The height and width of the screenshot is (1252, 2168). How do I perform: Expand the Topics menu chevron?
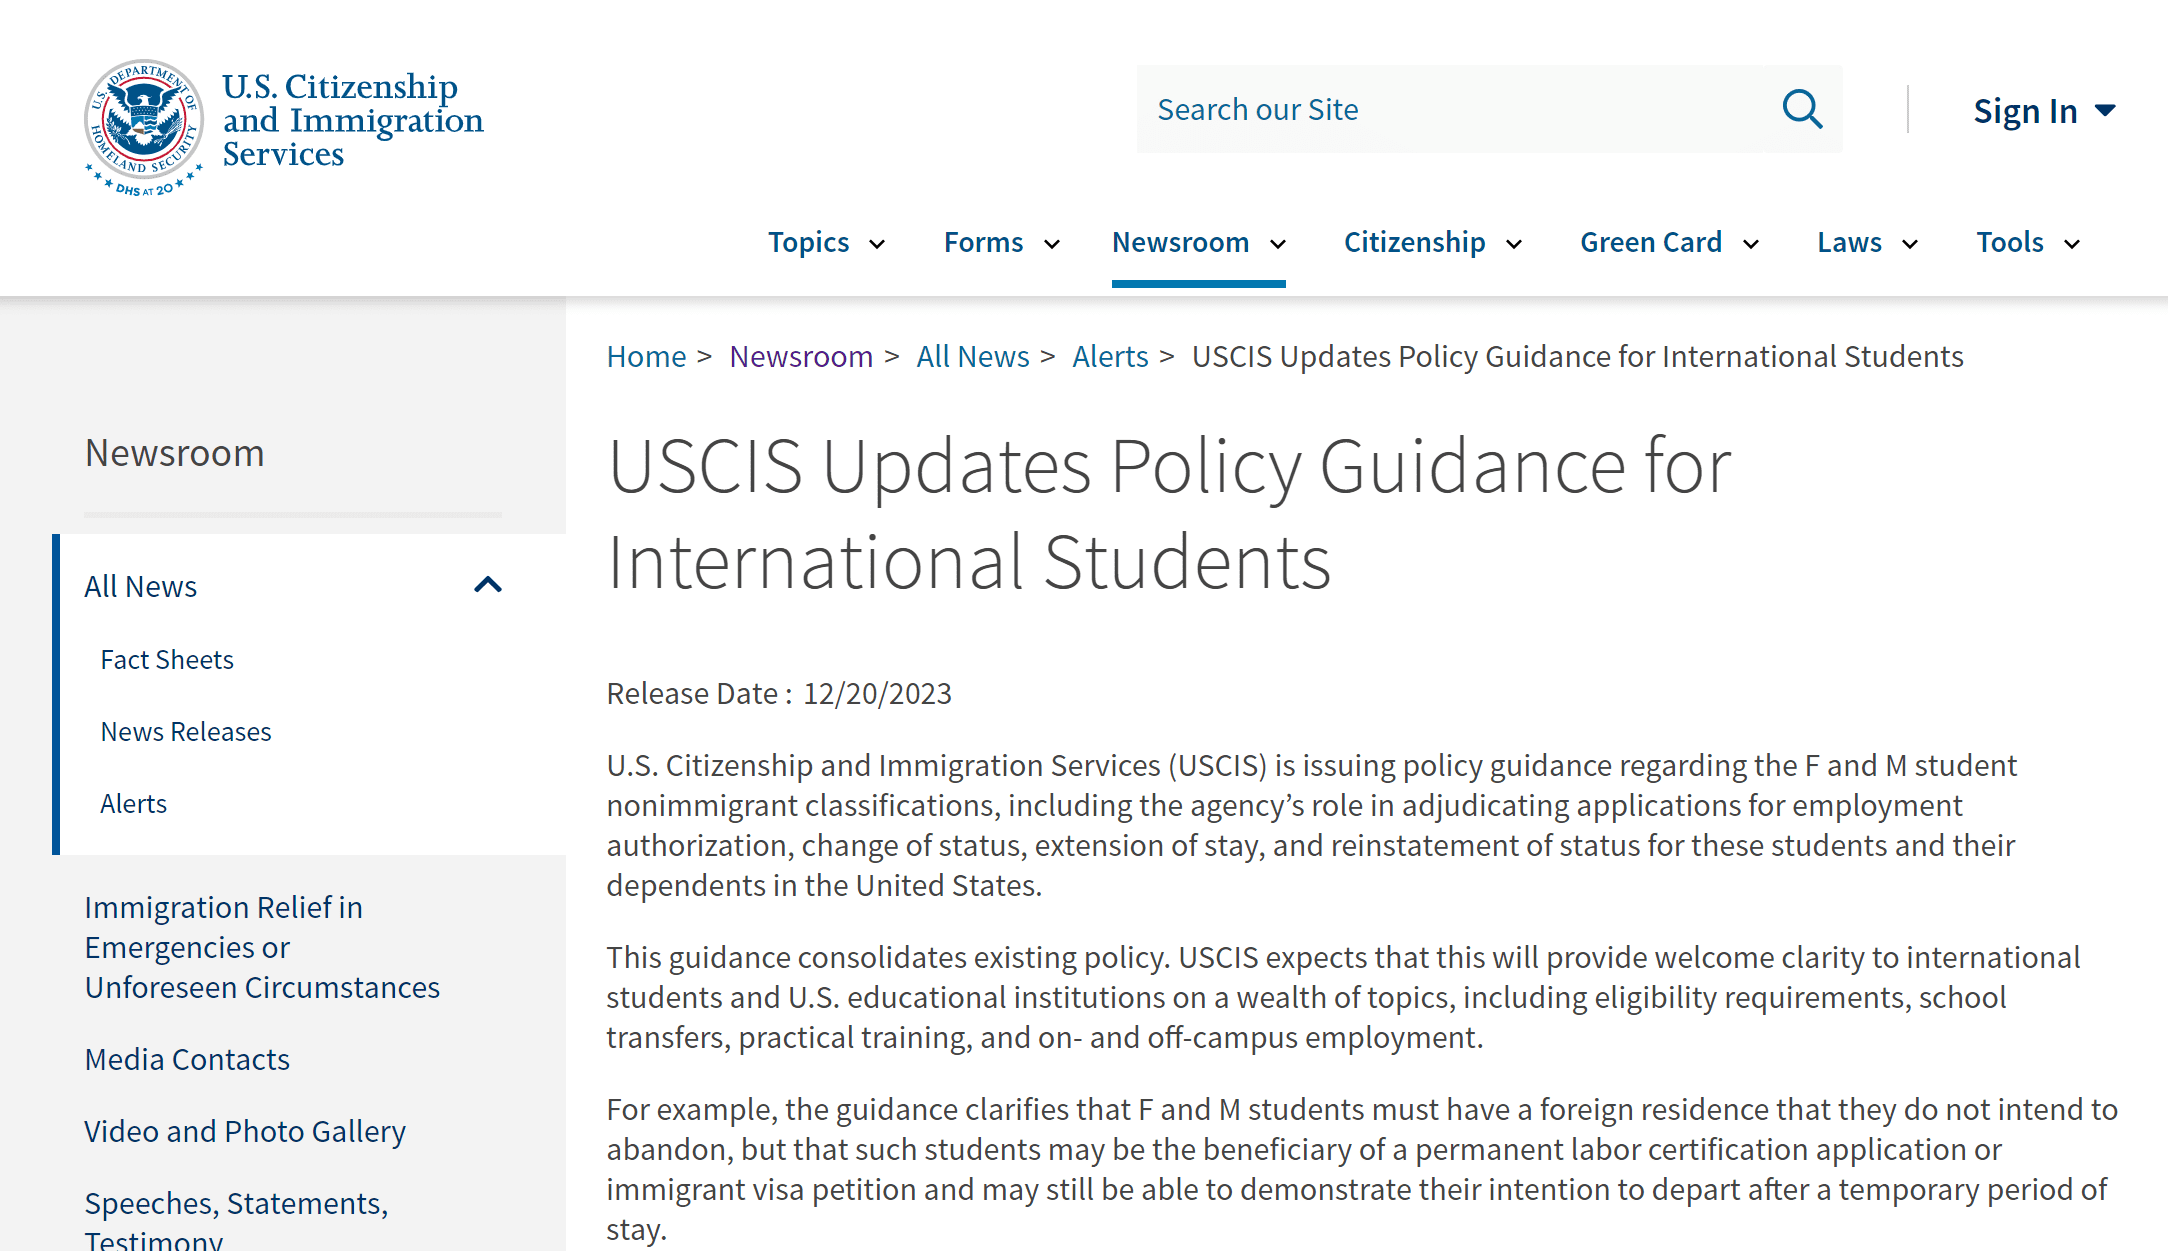[x=877, y=244]
